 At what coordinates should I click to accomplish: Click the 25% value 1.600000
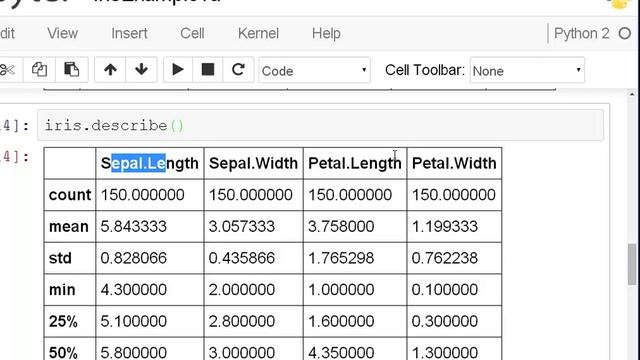(341, 321)
